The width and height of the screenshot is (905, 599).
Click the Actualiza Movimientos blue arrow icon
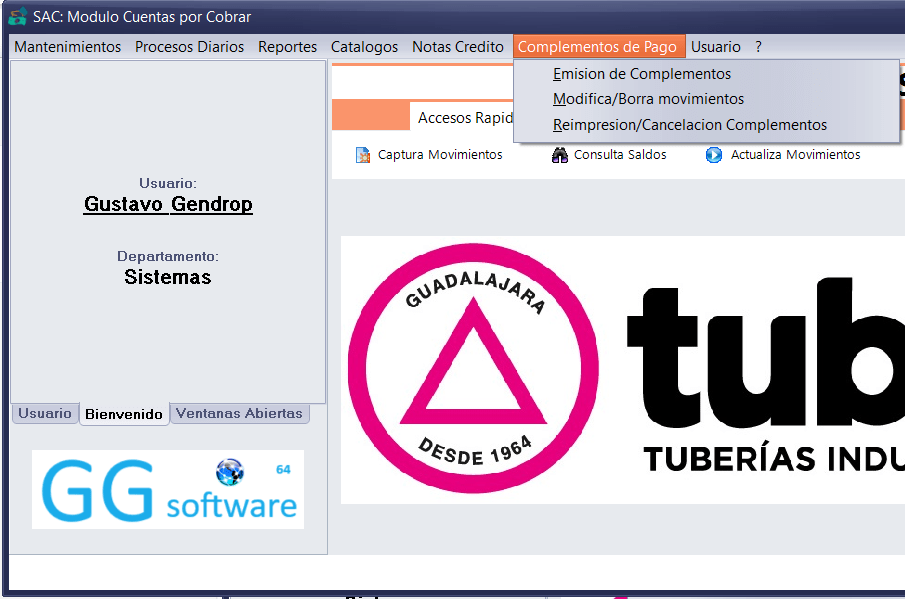(x=714, y=155)
